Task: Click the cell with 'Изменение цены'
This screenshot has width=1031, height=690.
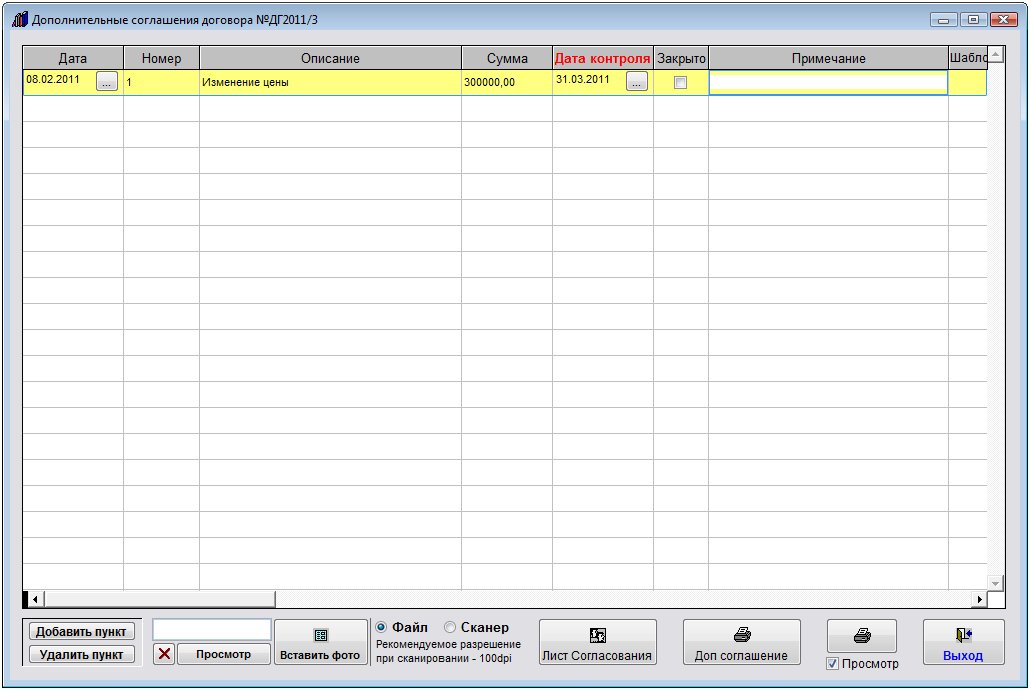Action: pos(330,82)
